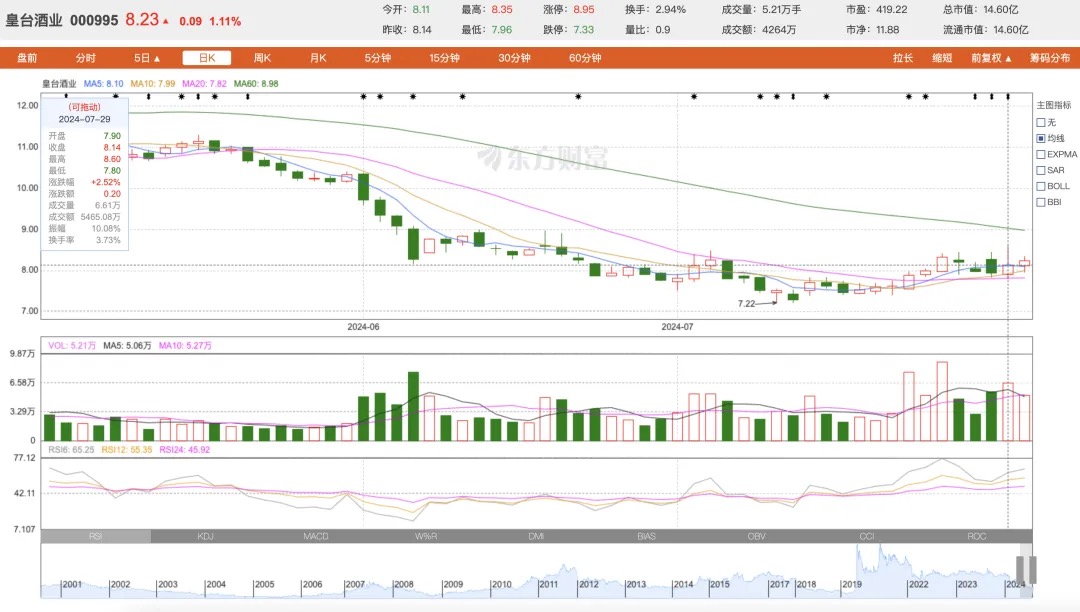
Task: Grab the left handle of the timeline range slider
Action: pos(1020,569)
